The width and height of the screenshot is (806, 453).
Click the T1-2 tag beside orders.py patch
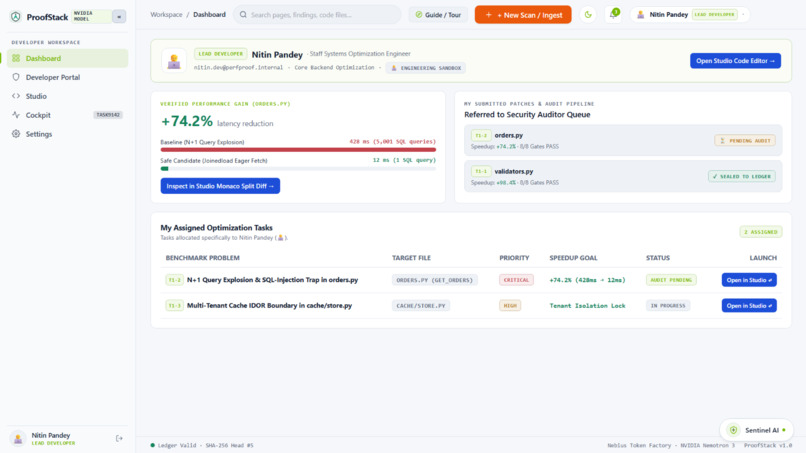point(481,136)
